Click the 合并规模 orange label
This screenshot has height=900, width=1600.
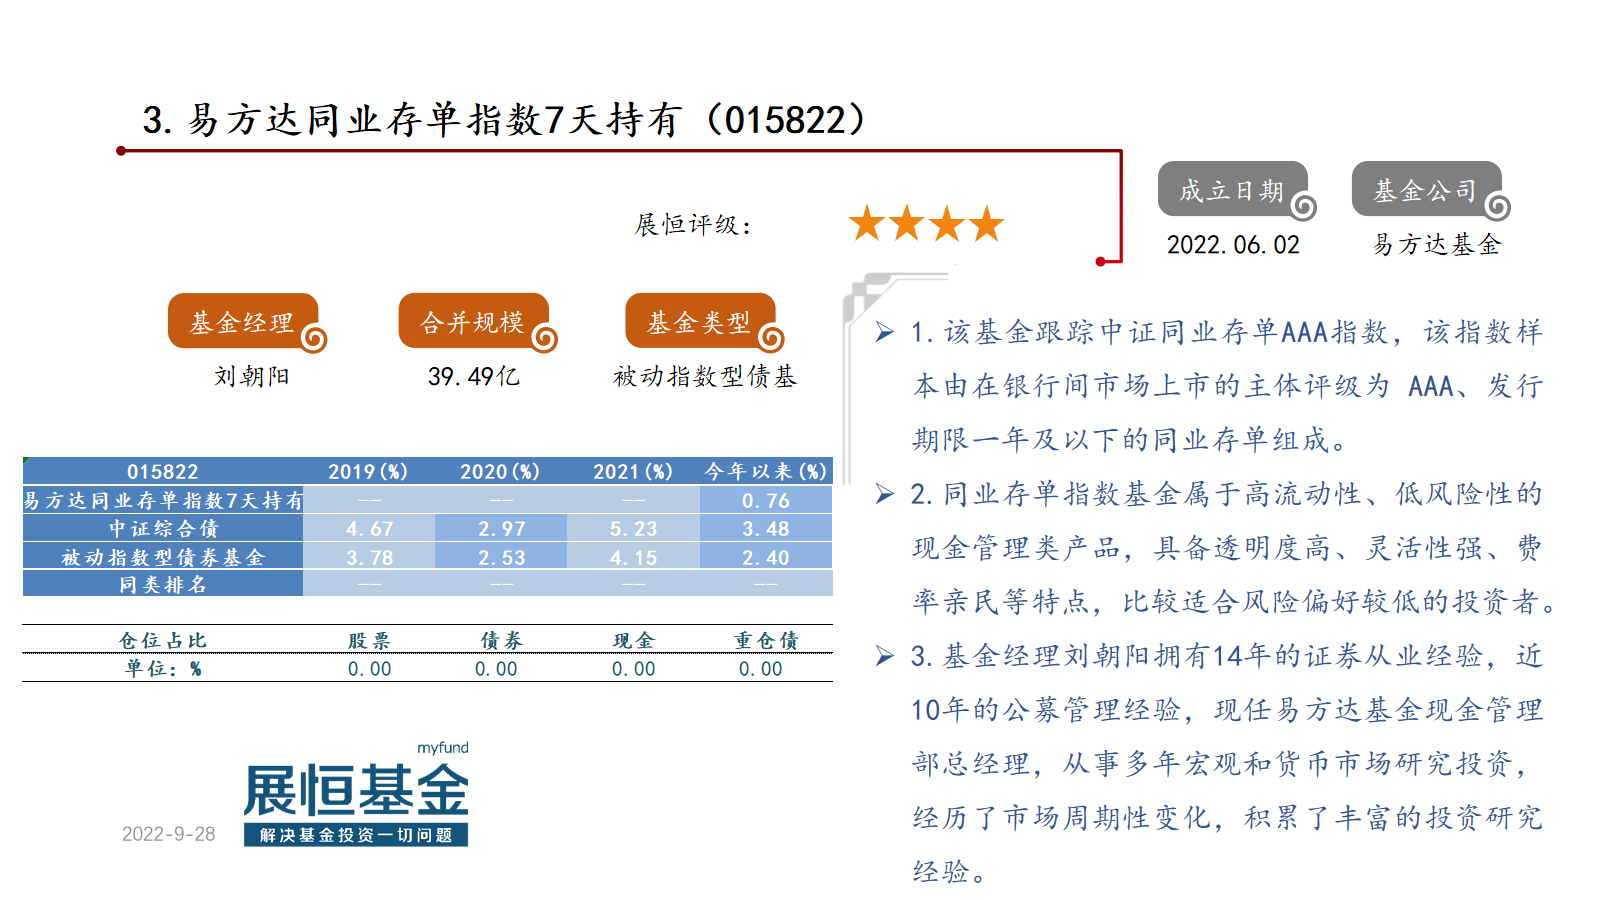[473, 321]
